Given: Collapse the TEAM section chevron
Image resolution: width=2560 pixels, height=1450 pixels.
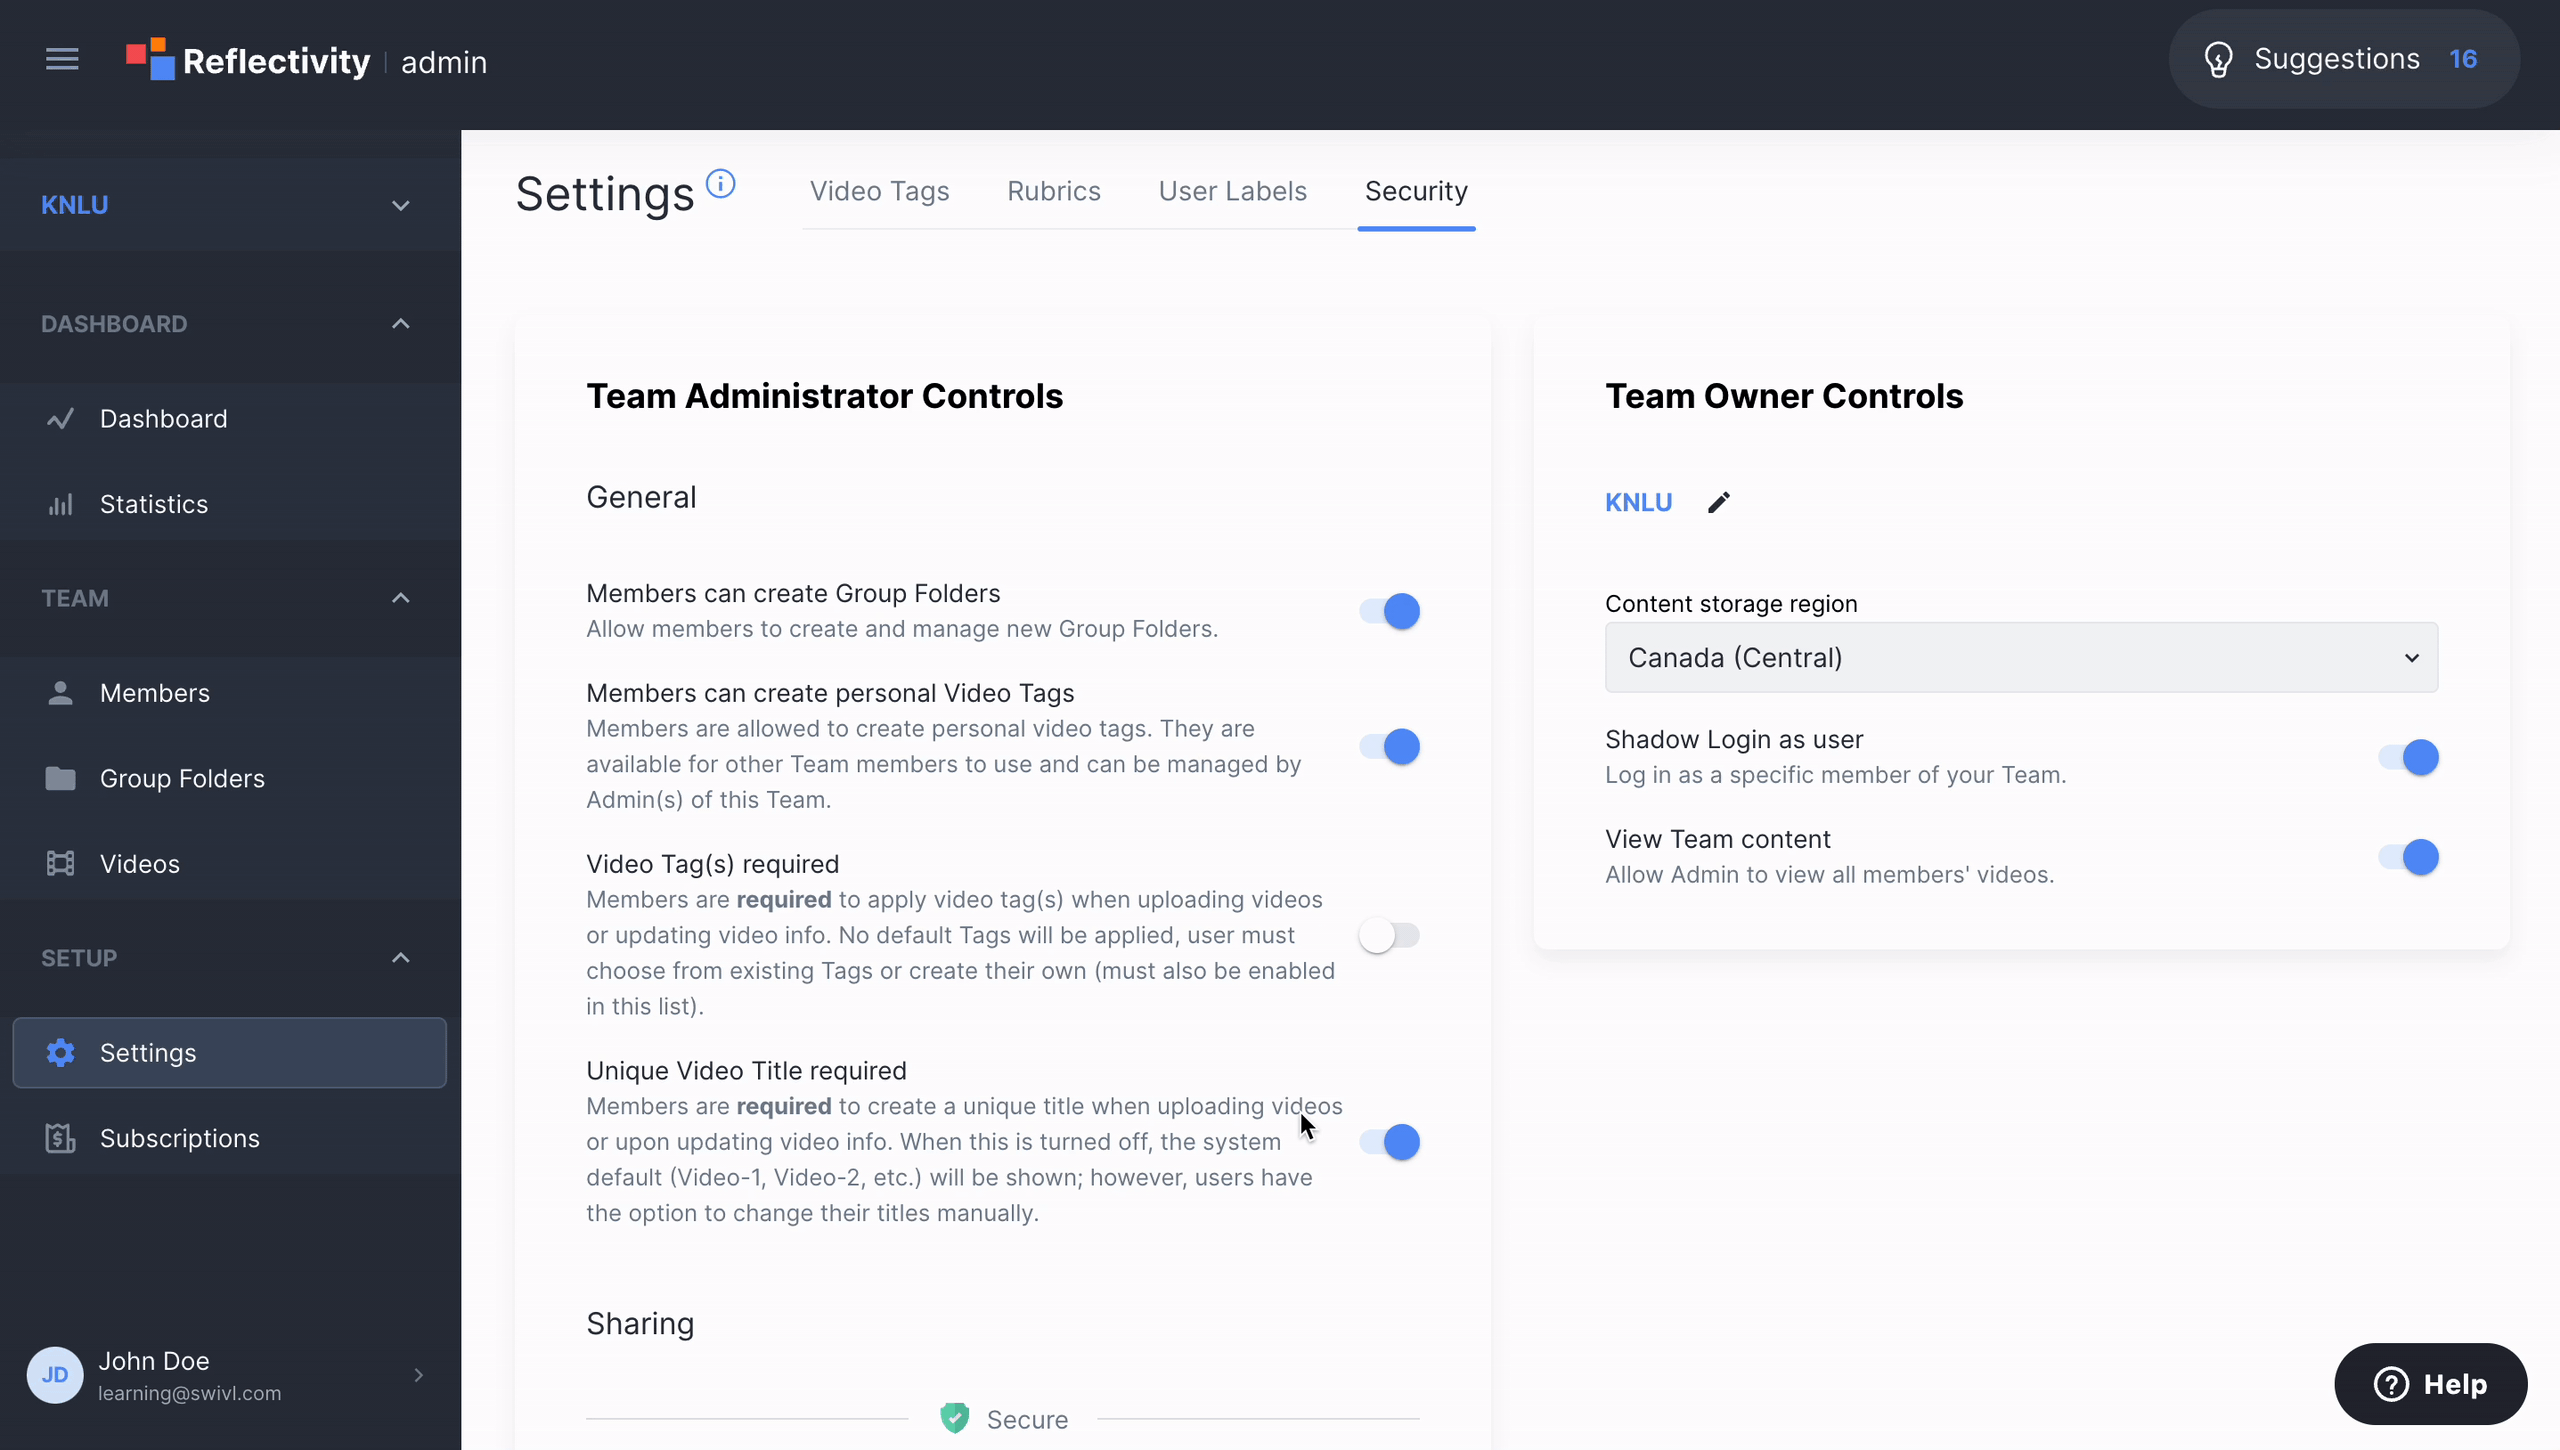Looking at the screenshot, I should pos(401,598).
